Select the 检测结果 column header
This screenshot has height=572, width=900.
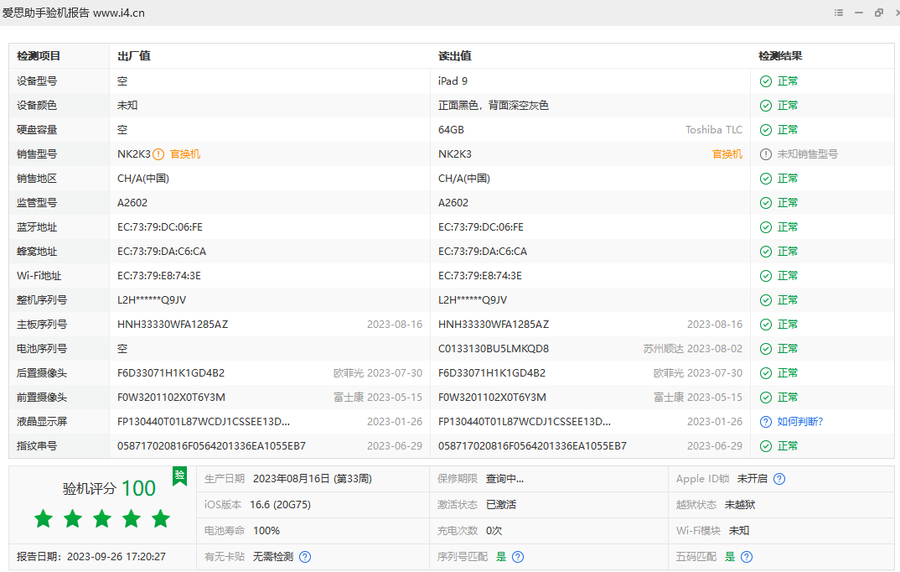[780, 56]
